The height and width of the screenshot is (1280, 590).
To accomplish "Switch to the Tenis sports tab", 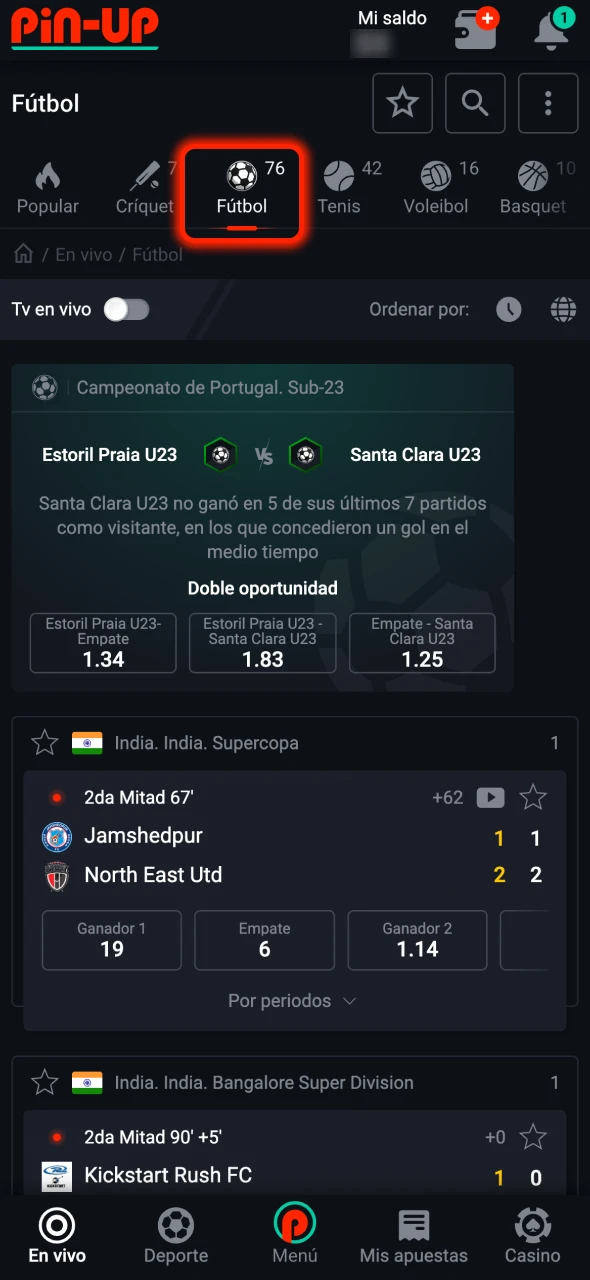I will 338,190.
